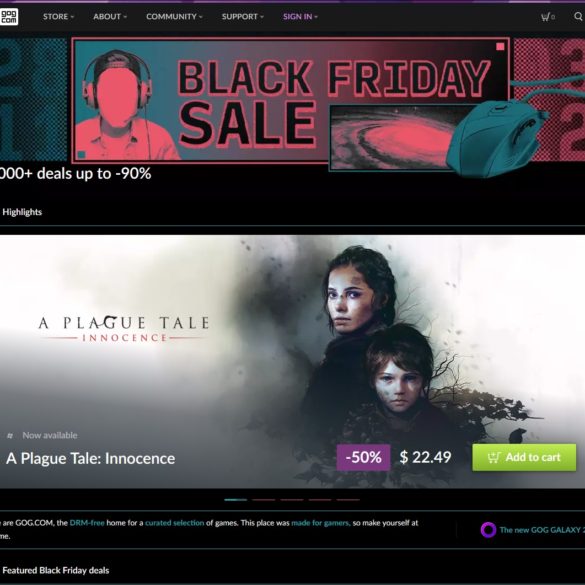585x585 pixels.
Task: Open the Sign In menu
Action: coord(300,16)
